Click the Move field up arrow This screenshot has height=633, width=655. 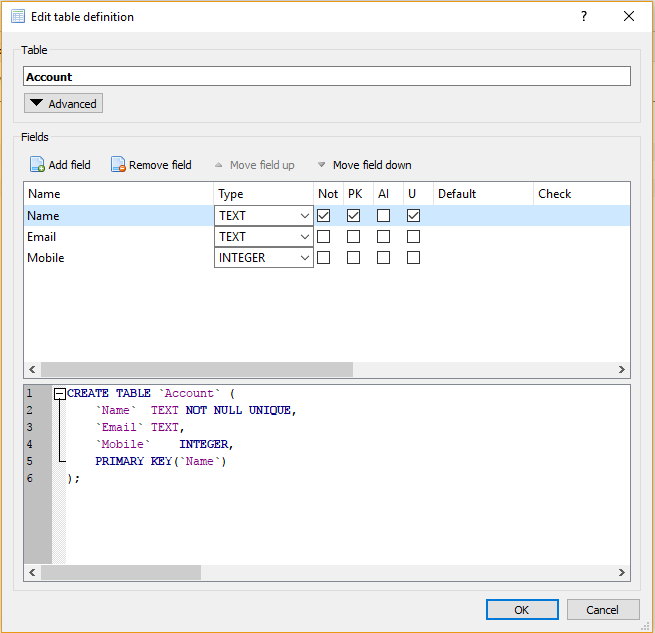[219, 165]
